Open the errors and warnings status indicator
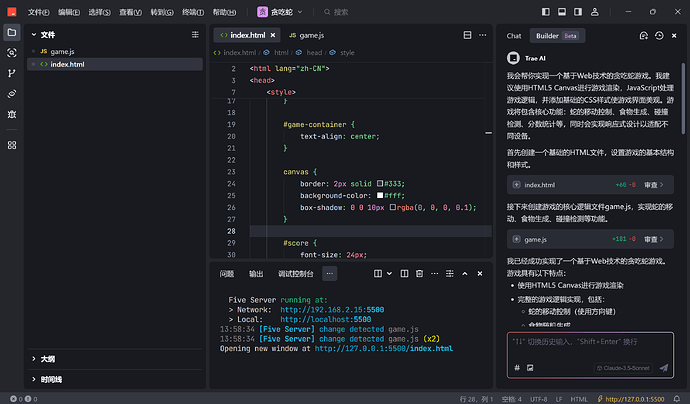 pos(24,399)
